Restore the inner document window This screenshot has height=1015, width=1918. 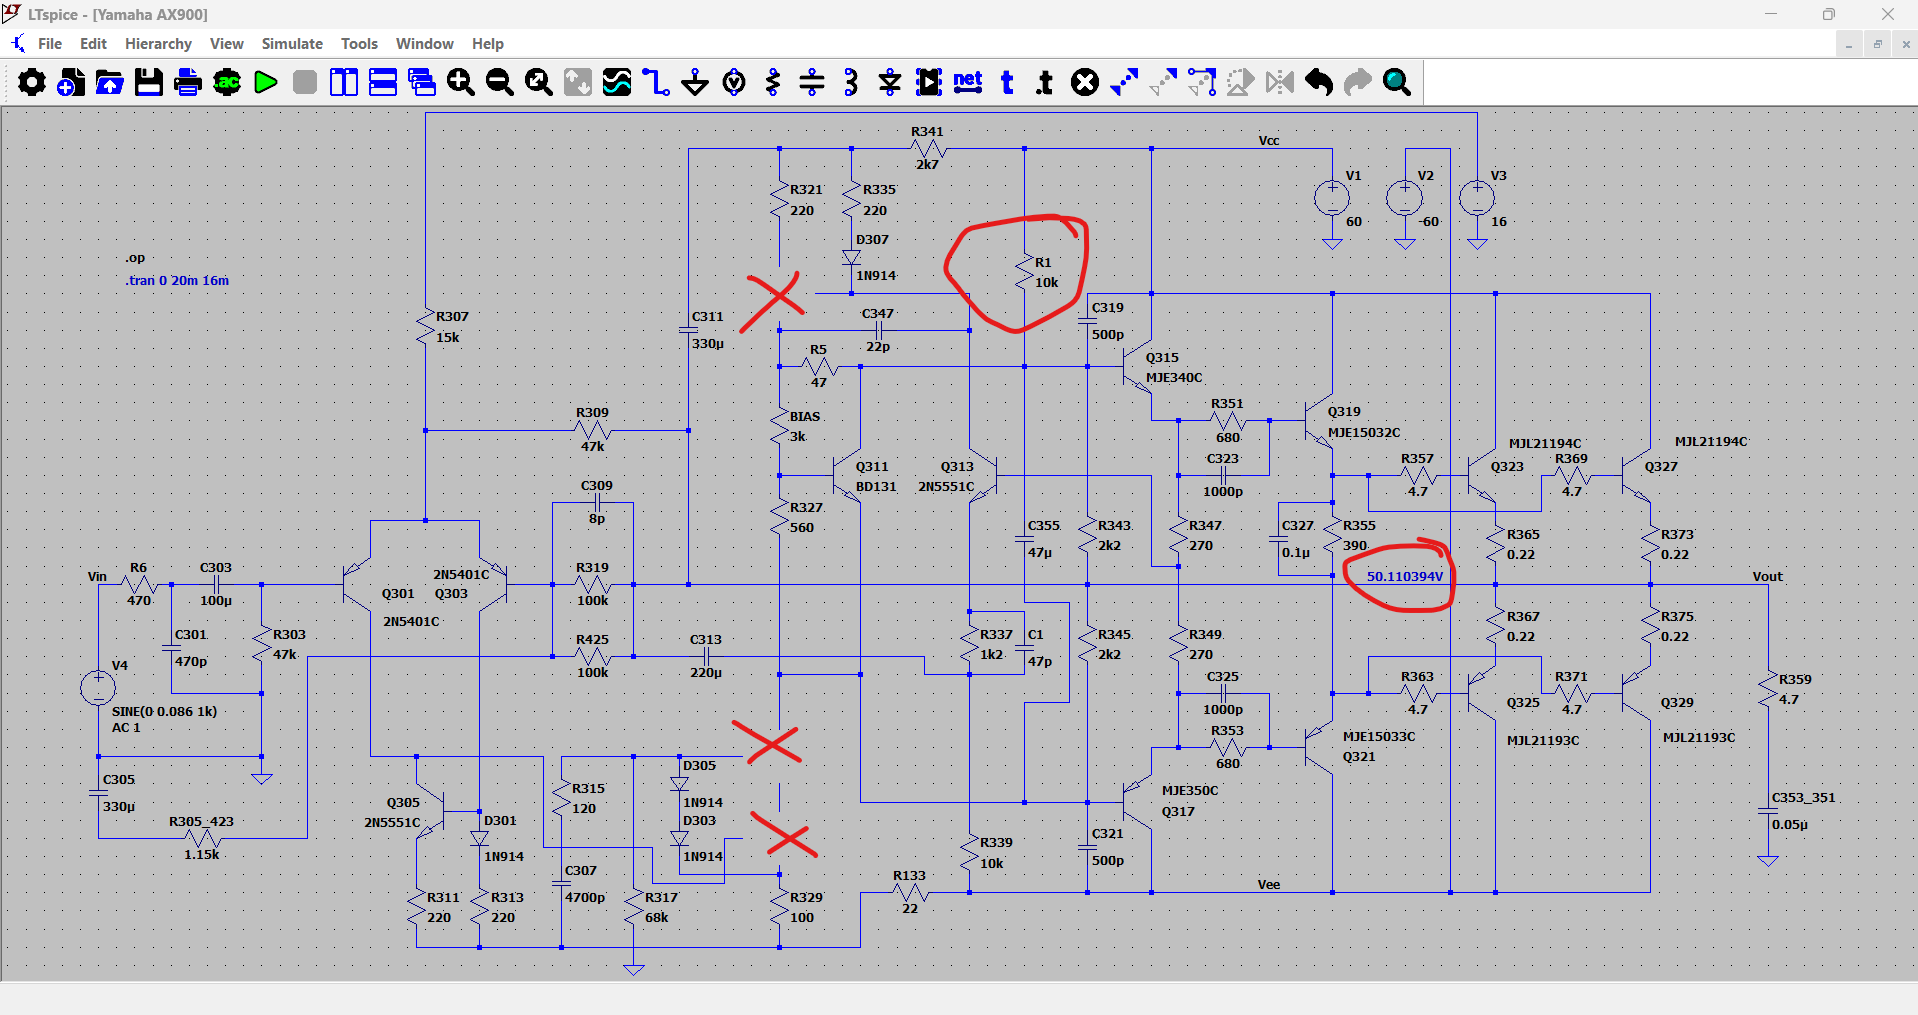1877,44
